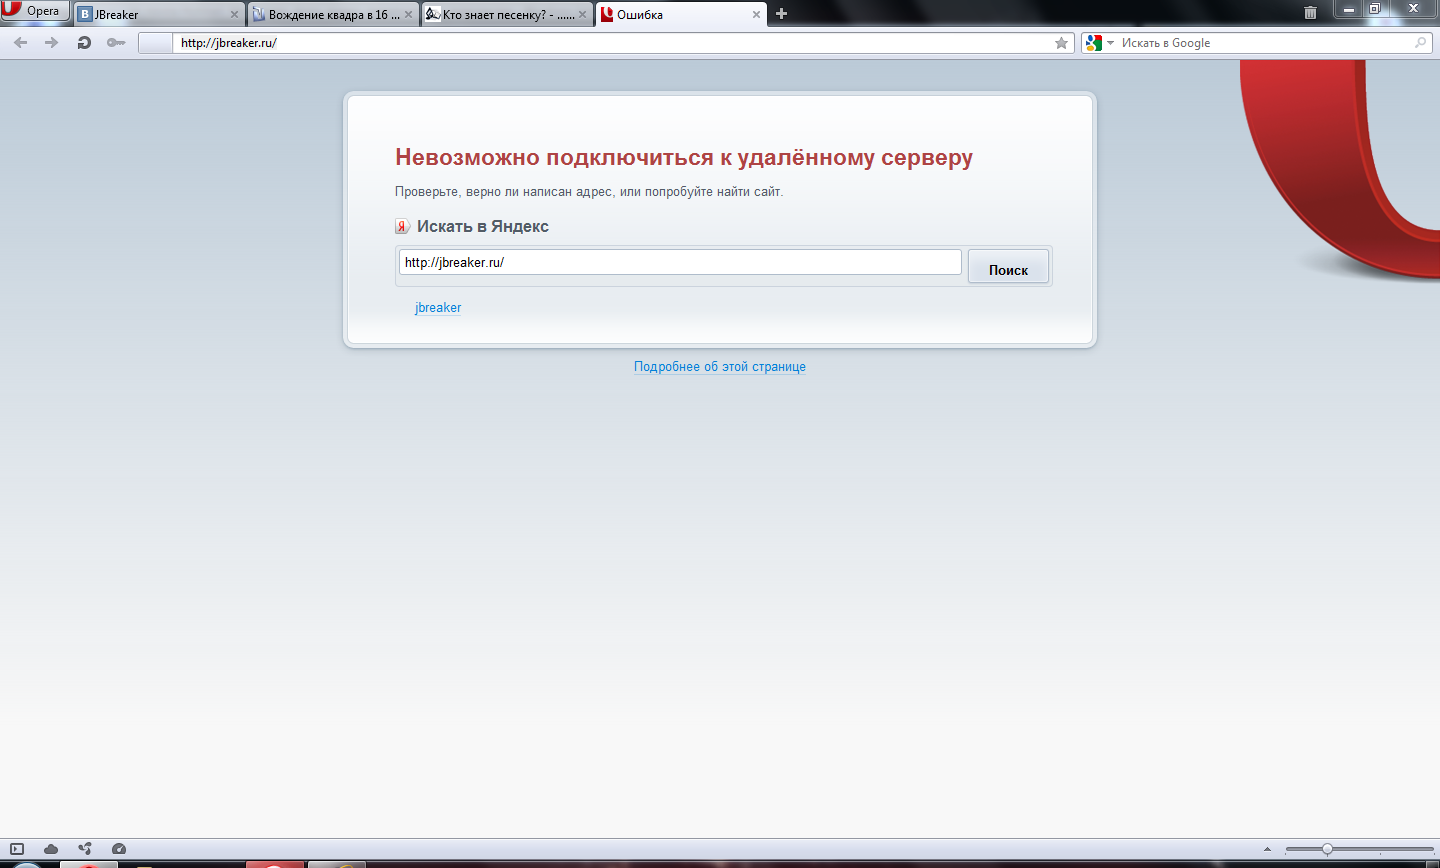Switch to the 'Кто знает песенку?' tab
The image size is (1440, 868).
[x=507, y=14]
